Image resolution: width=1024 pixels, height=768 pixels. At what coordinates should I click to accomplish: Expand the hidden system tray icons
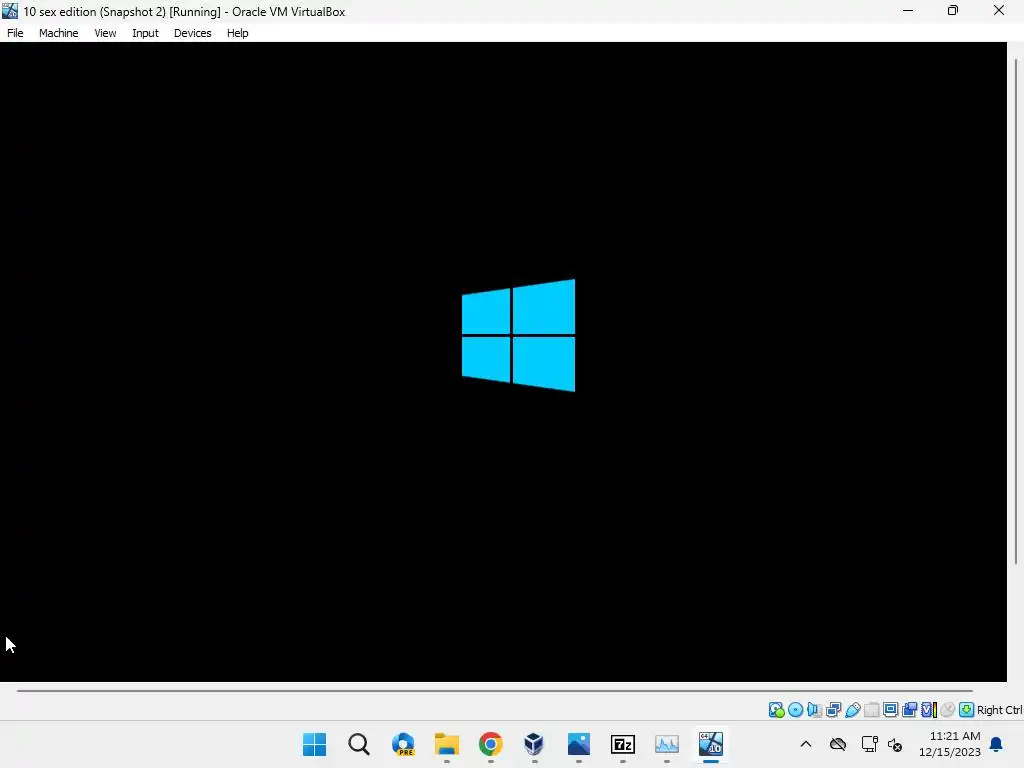point(806,744)
